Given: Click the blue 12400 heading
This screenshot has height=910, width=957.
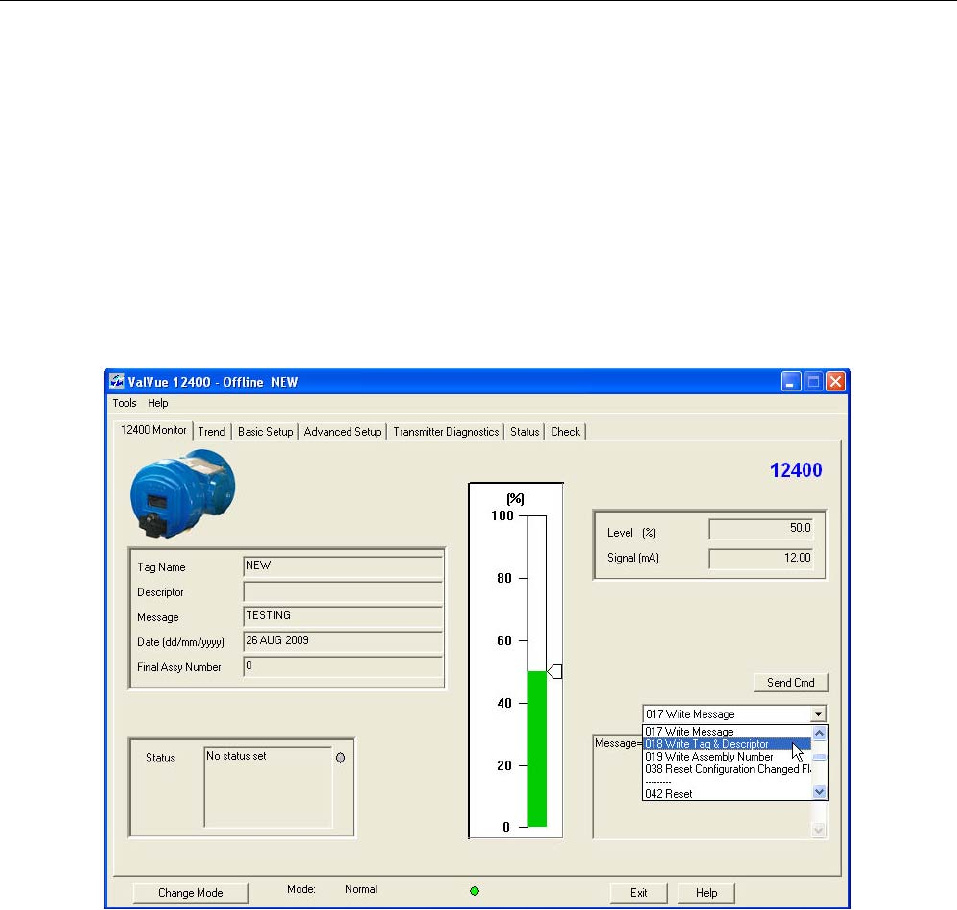Looking at the screenshot, I should pos(796,470).
